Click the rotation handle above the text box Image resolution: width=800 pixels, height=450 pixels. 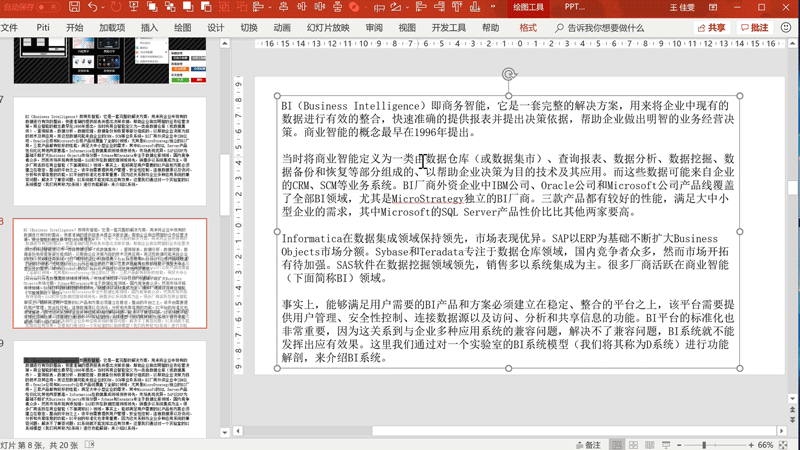point(509,74)
